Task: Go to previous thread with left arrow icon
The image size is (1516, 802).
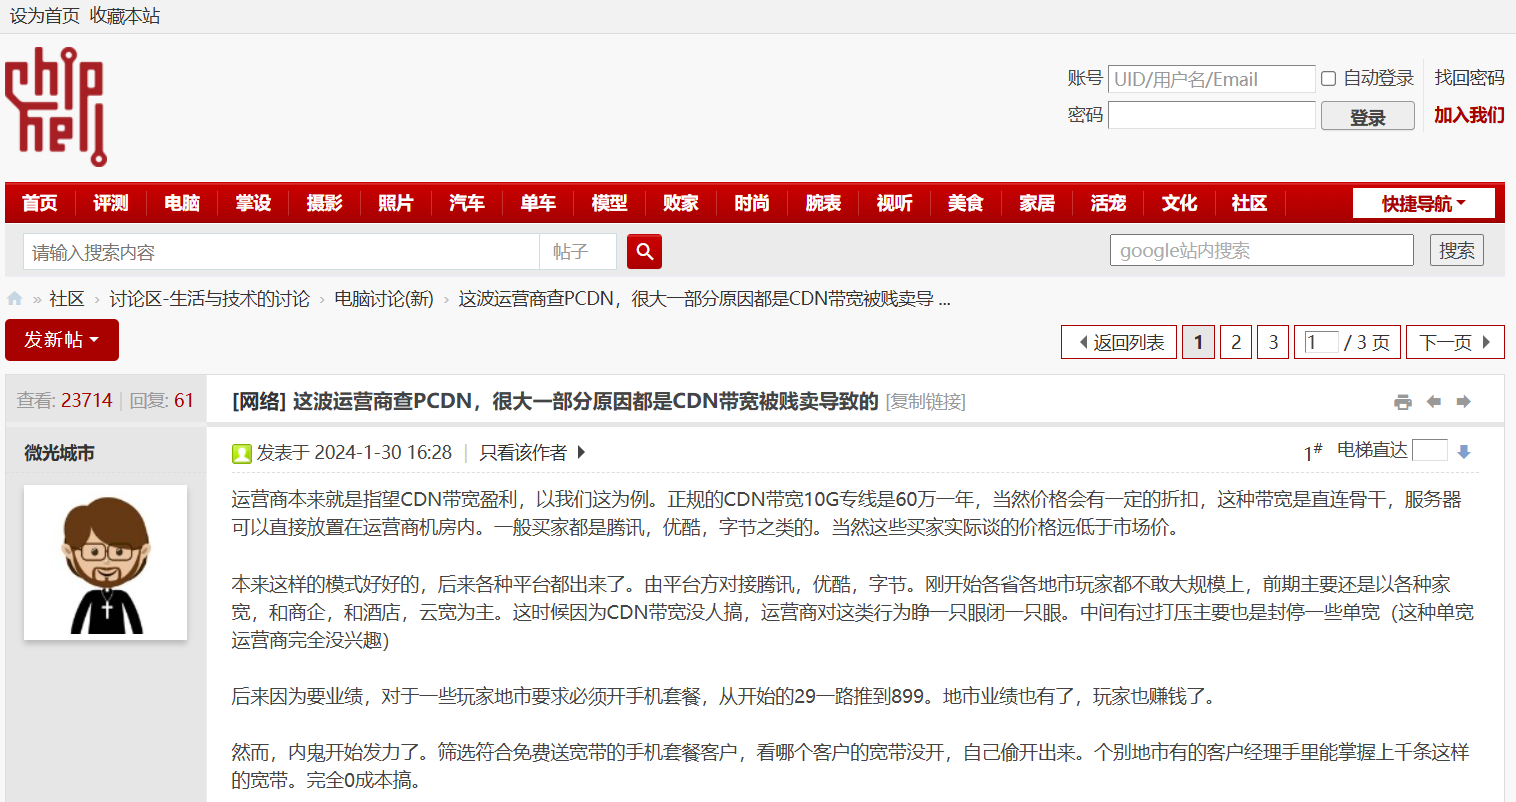Action: click(x=1434, y=402)
